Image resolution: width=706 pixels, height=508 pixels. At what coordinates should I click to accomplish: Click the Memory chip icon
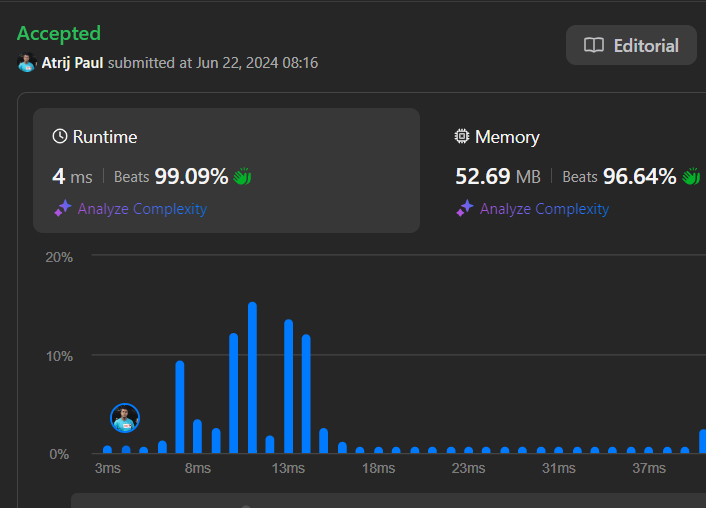[462, 136]
